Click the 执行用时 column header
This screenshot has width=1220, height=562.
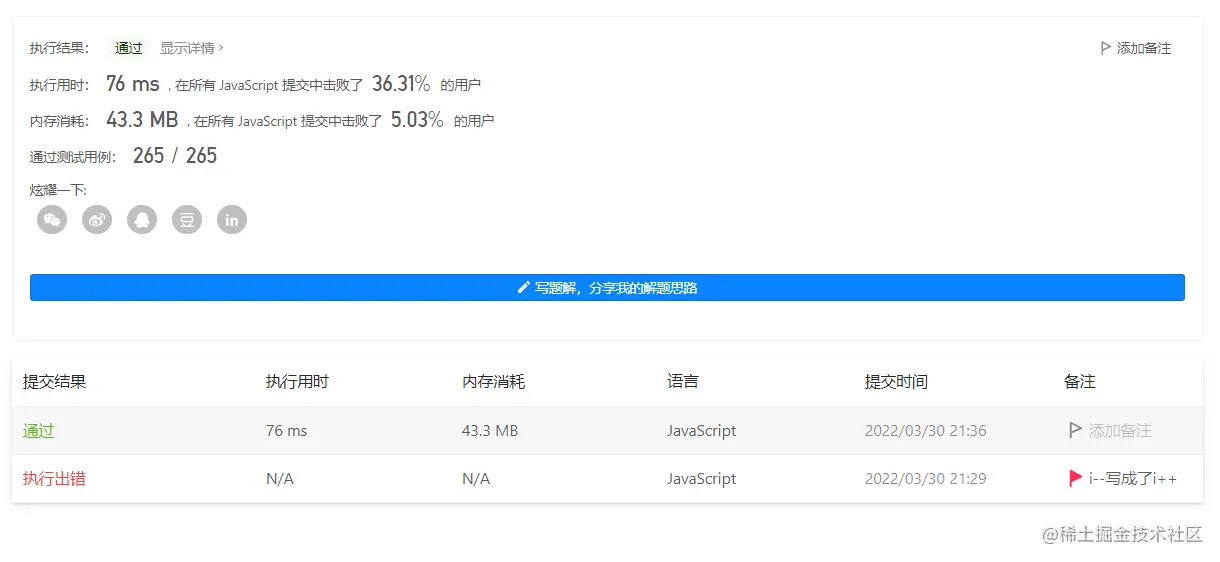tap(297, 381)
